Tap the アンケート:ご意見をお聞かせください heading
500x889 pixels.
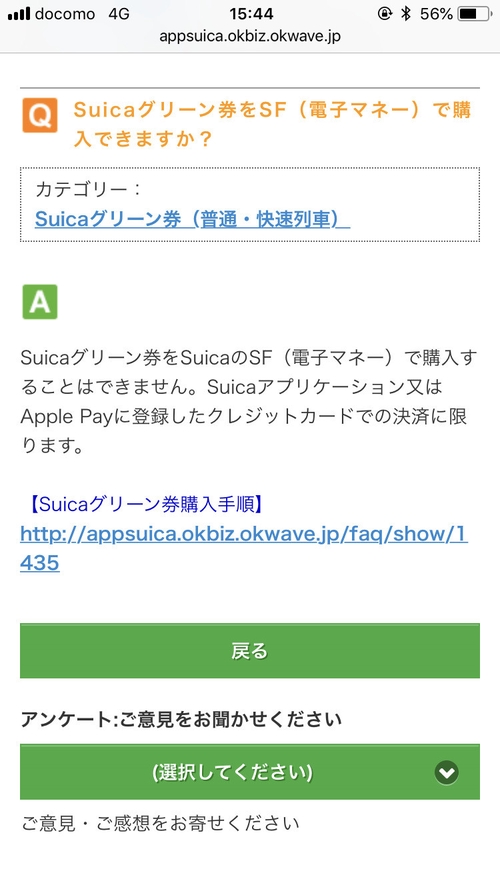181,719
